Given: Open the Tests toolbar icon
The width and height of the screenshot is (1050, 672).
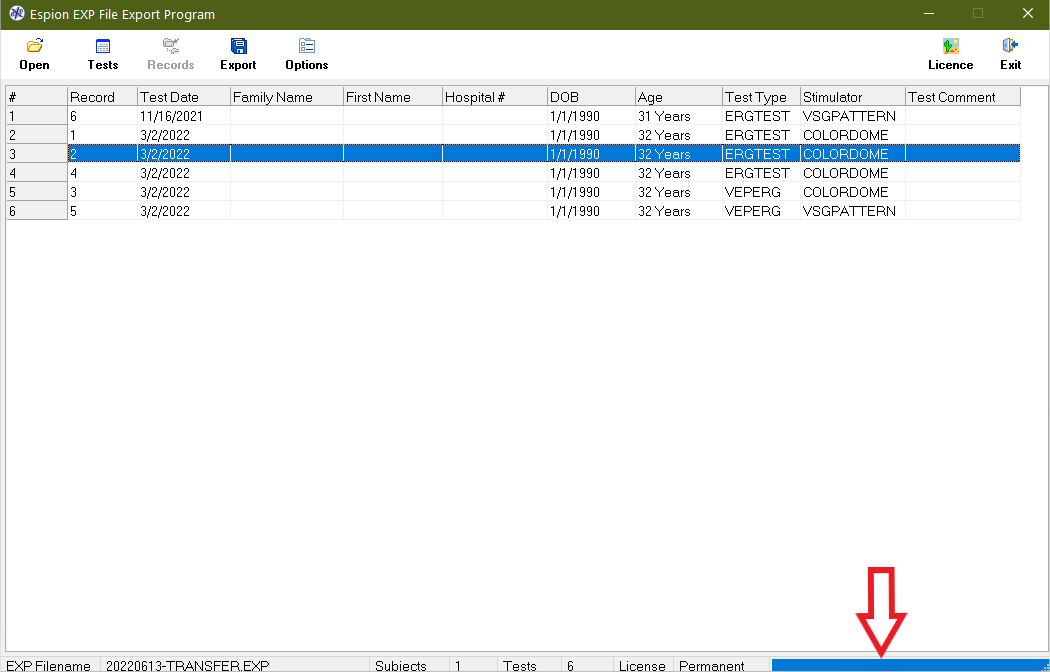Looking at the screenshot, I should (102, 46).
